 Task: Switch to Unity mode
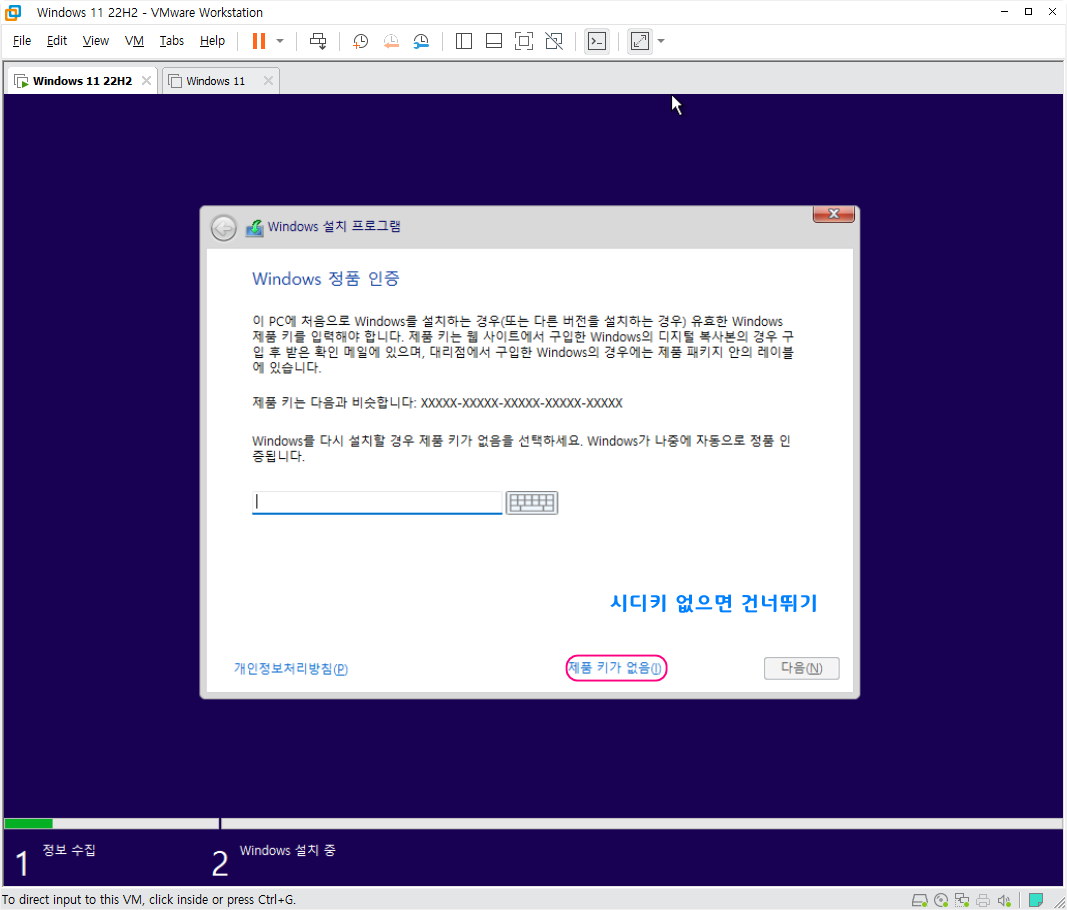tap(554, 42)
